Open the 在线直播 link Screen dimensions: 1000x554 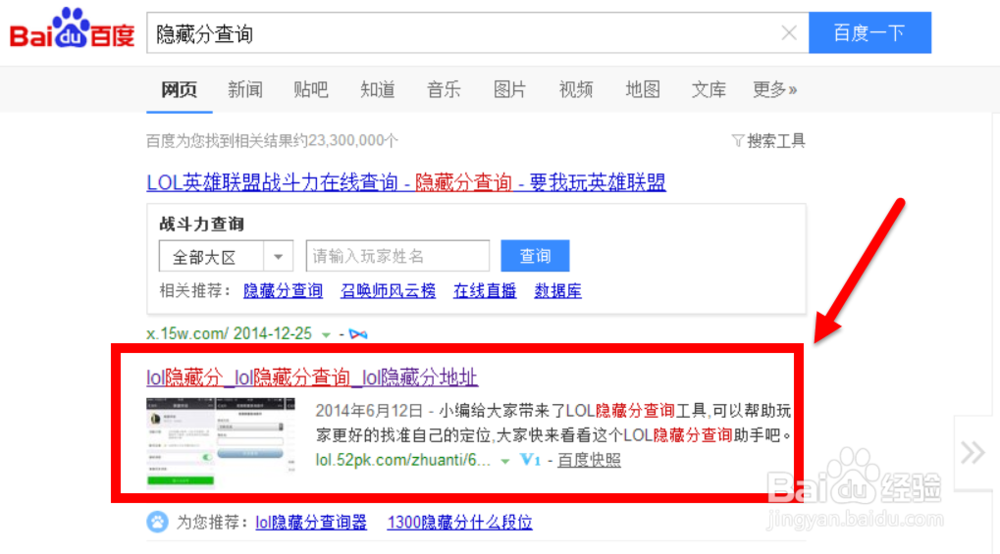click(x=485, y=291)
